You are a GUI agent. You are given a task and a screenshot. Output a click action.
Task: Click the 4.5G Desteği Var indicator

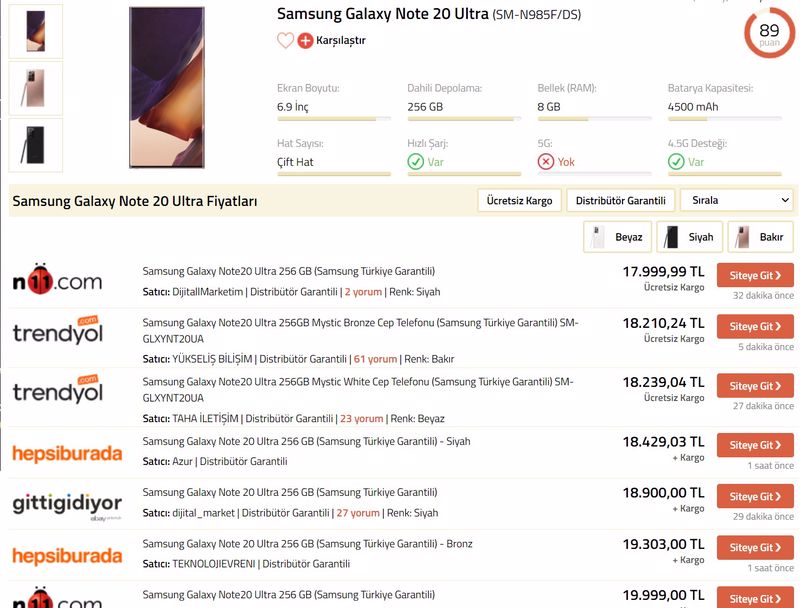(686, 162)
